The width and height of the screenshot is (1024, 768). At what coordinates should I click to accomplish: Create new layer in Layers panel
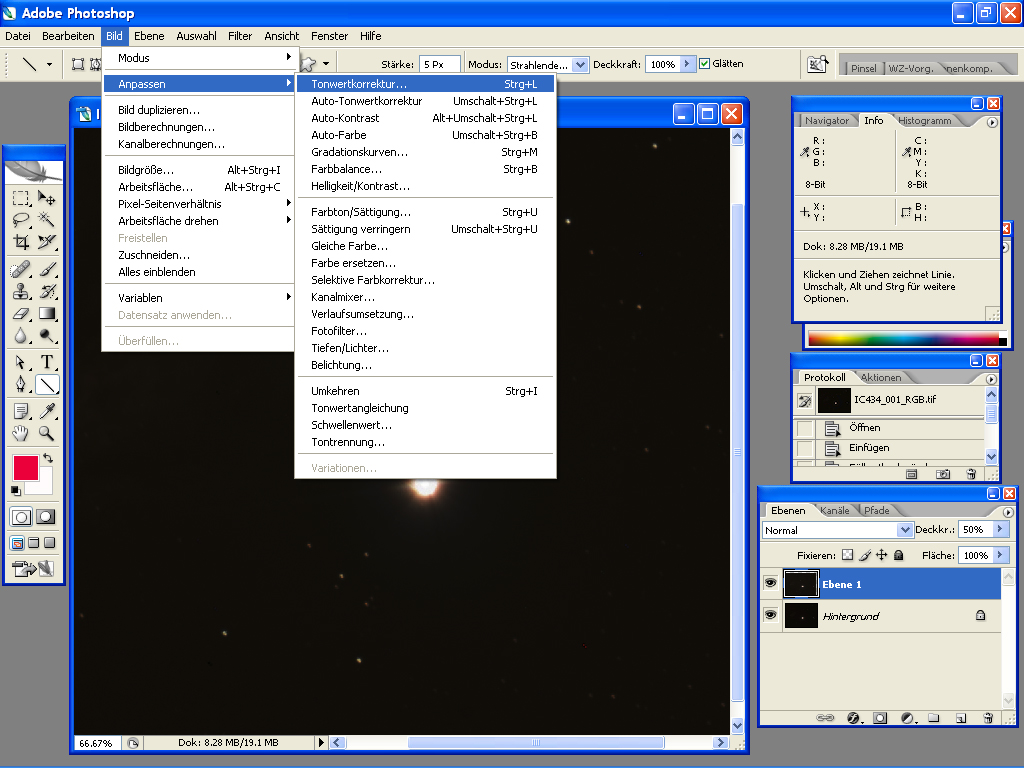(961, 718)
